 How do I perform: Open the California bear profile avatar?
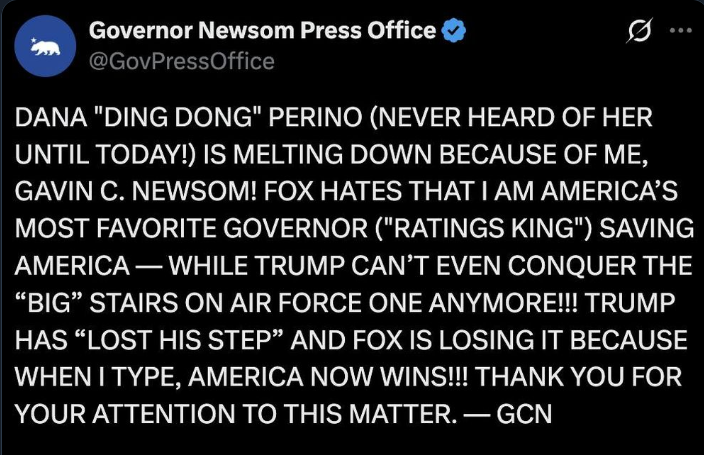[45, 46]
